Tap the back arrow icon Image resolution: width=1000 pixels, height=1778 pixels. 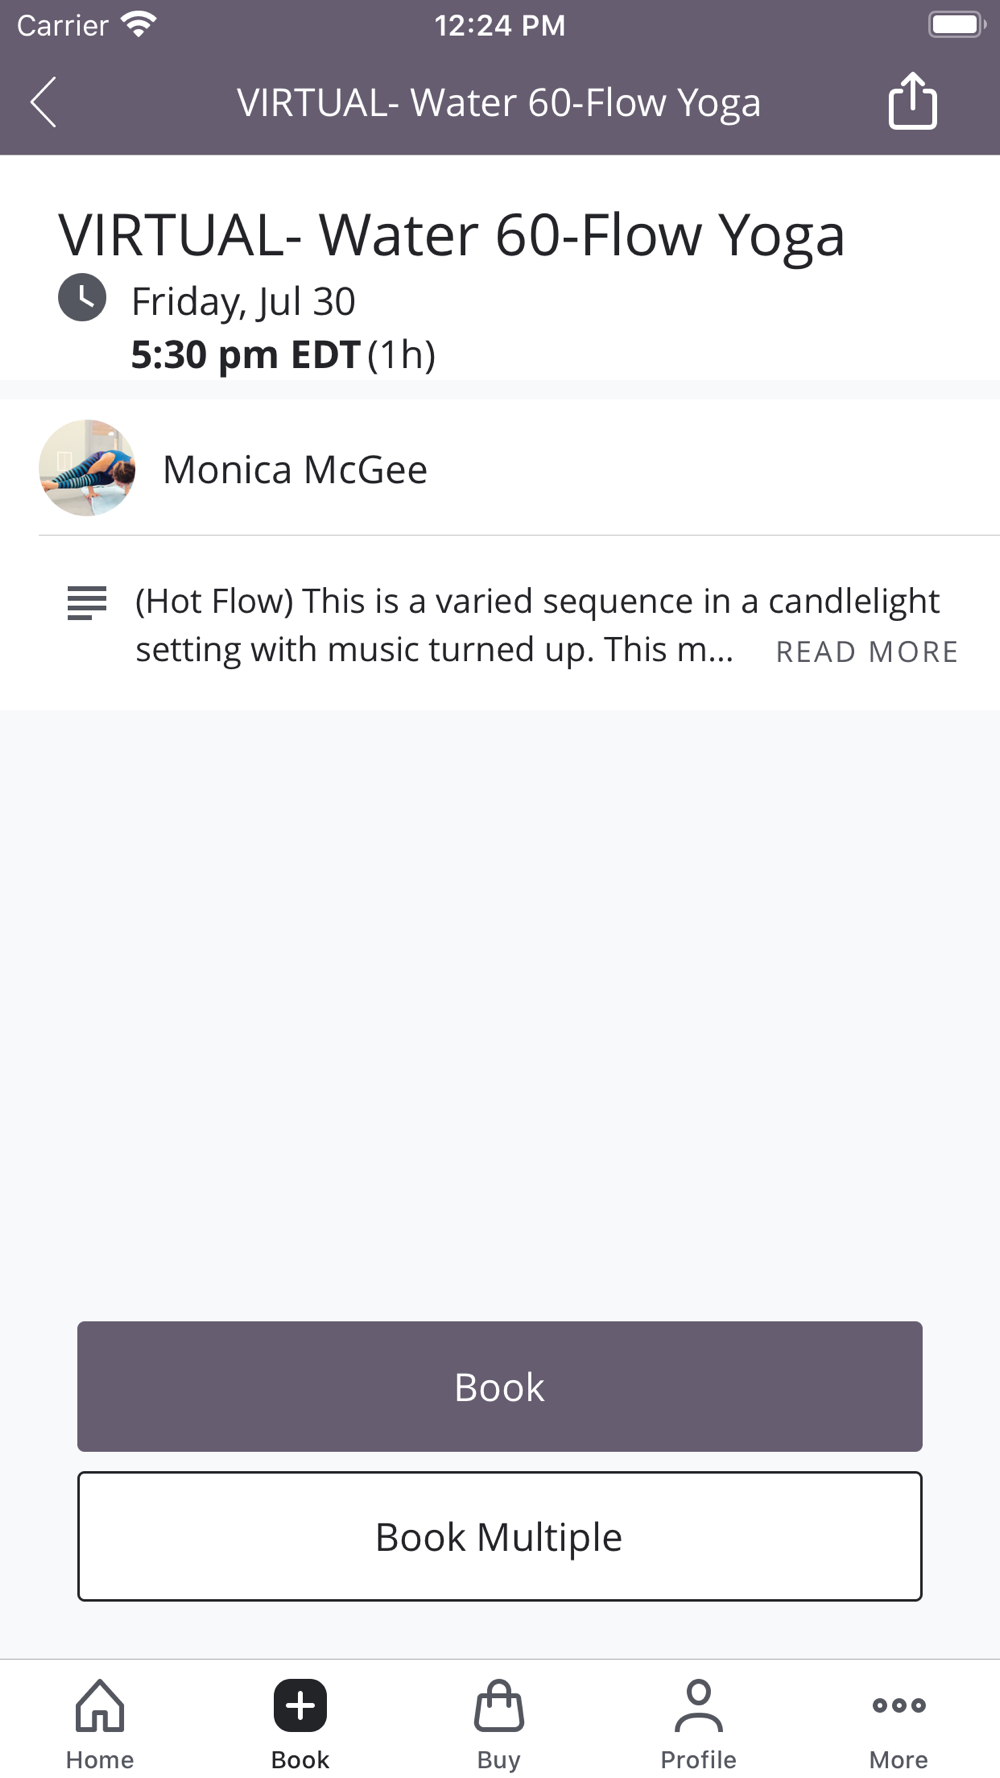(x=44, y=102)
